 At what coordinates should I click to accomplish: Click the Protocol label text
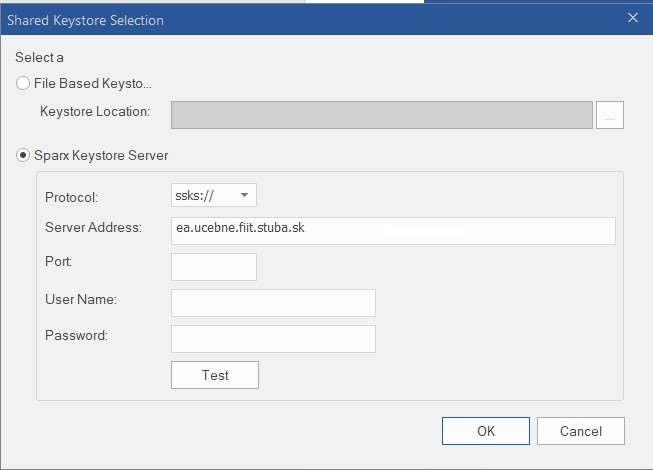(72, 197)
